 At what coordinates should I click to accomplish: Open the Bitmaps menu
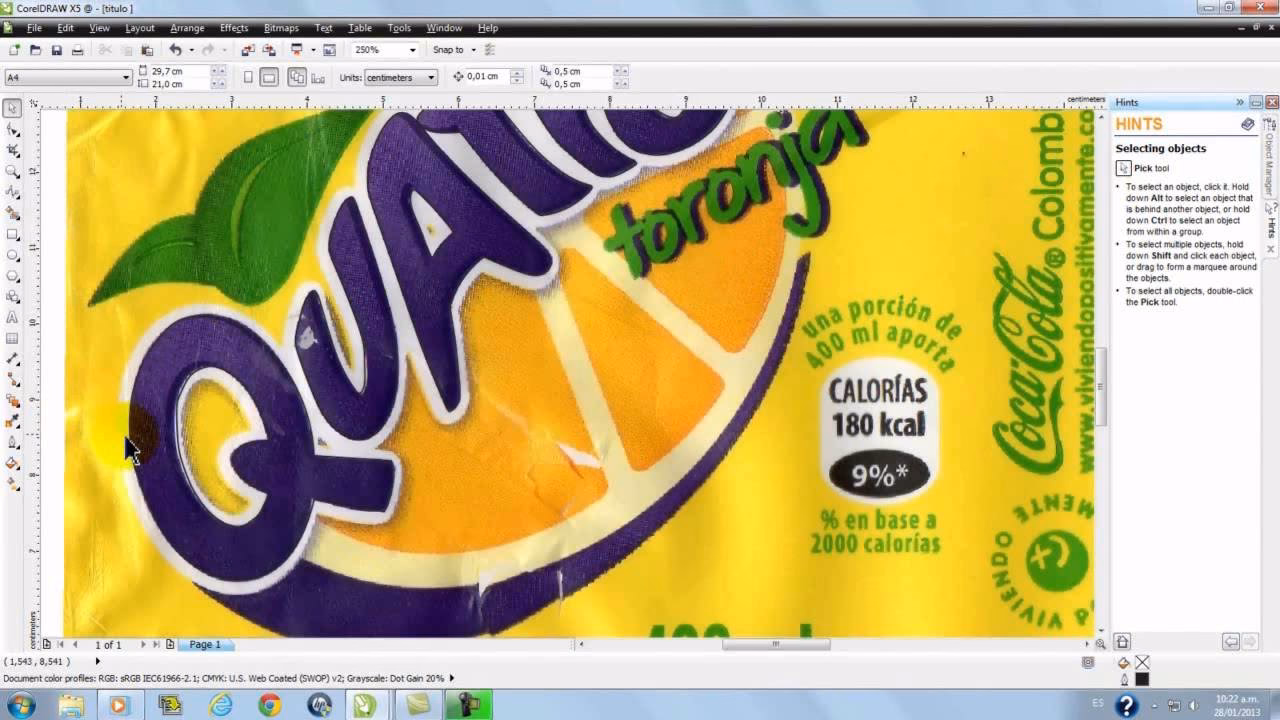tap(281, 28)
